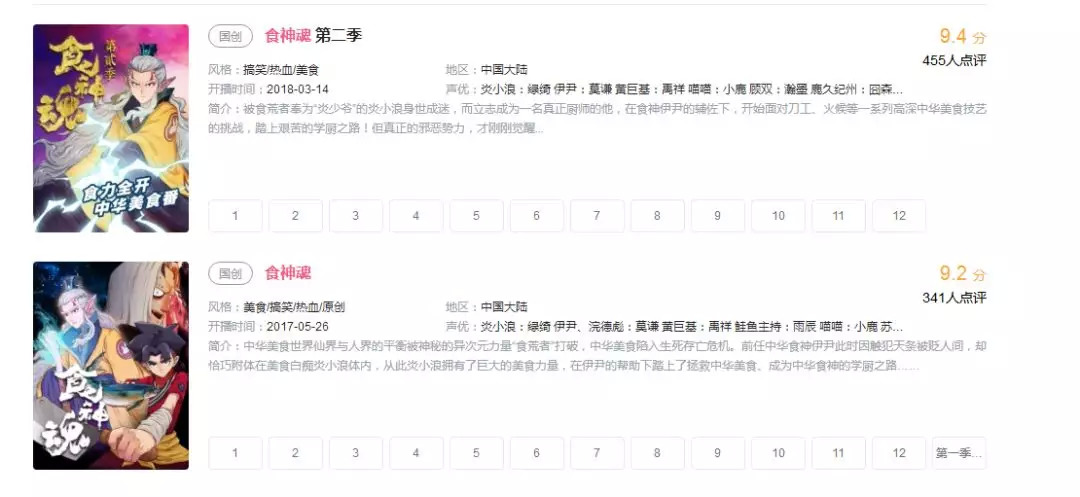Open the first-season 食神魂 poster thumbnail
This screenshot has width=1080, height=497.
[x=111, y=366]
